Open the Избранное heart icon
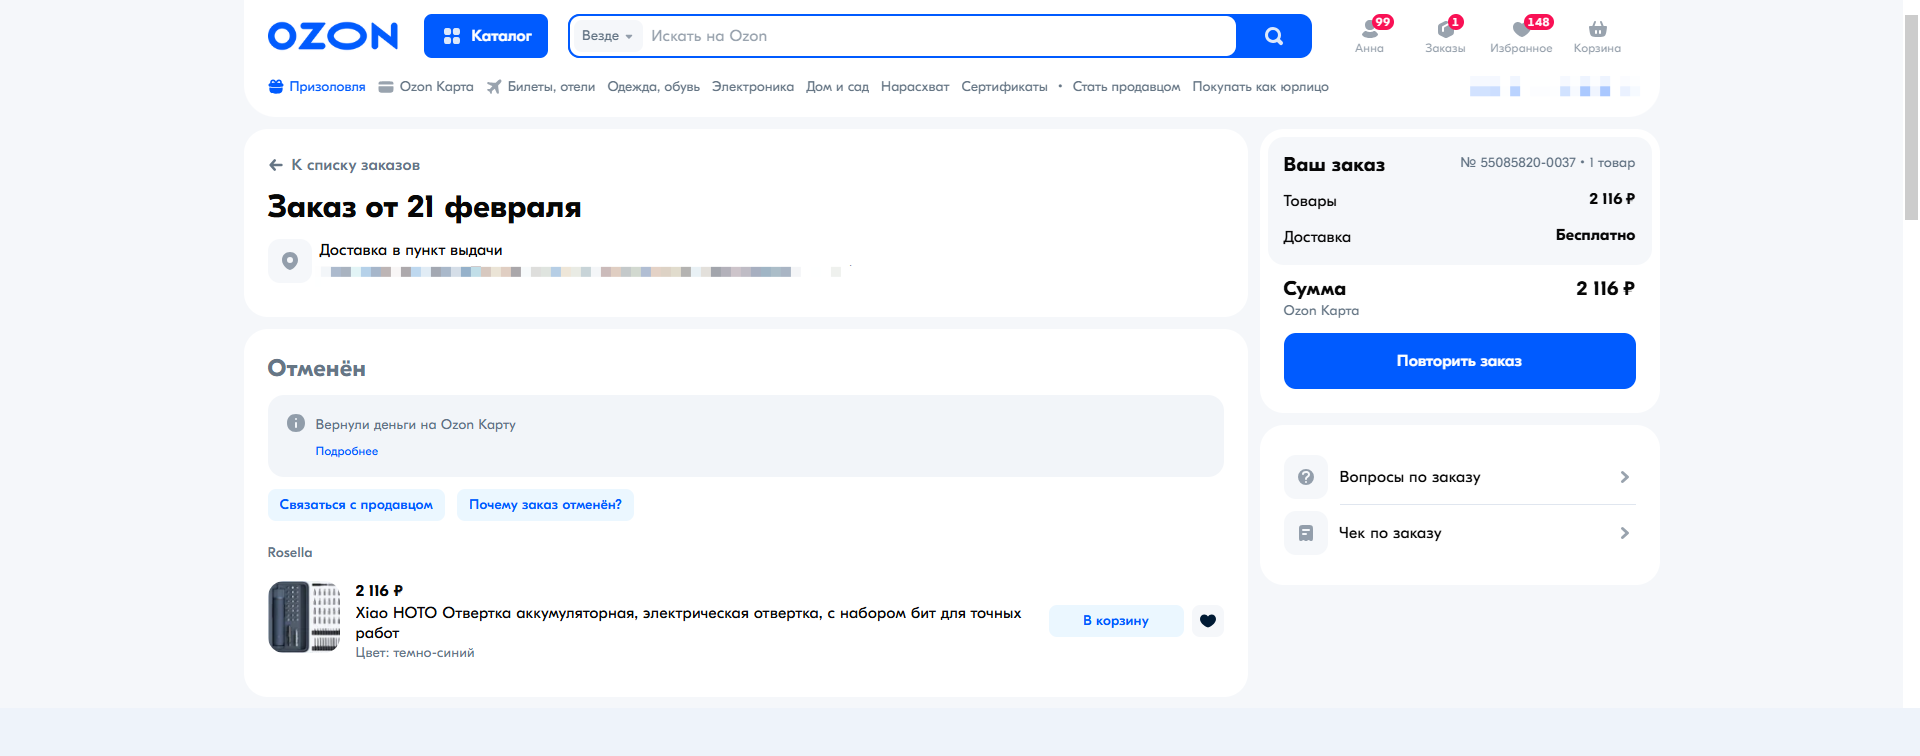Image resolution: width=1920 pixels, height=756 pixels. (x=1521, y=35)
